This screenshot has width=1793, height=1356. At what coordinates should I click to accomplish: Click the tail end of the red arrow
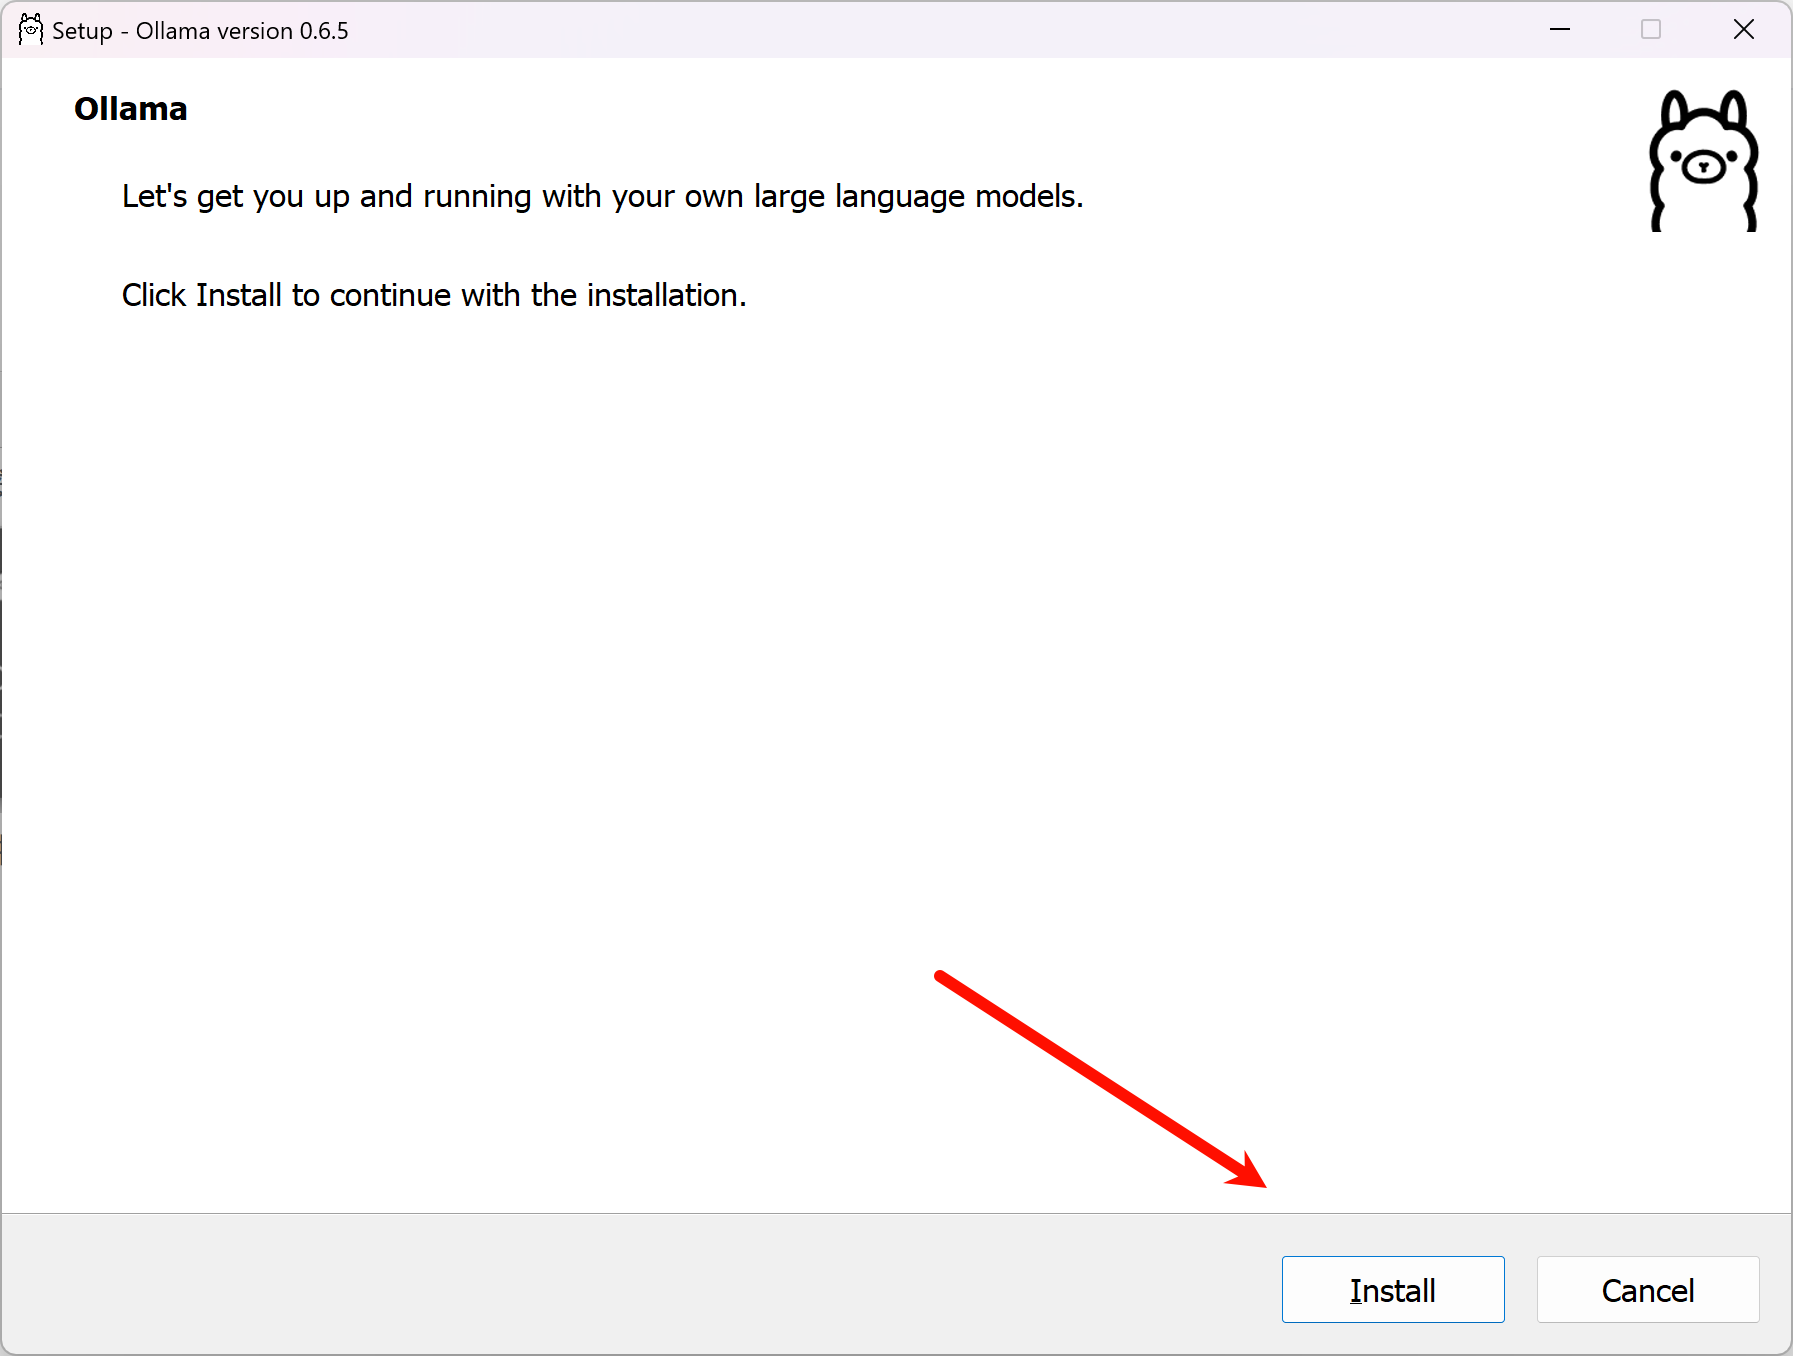(941, 975)
